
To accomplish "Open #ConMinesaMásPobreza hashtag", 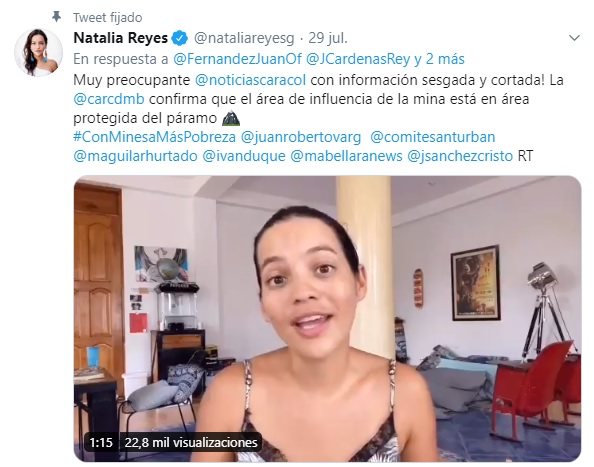I will click(x=155, y=137).
